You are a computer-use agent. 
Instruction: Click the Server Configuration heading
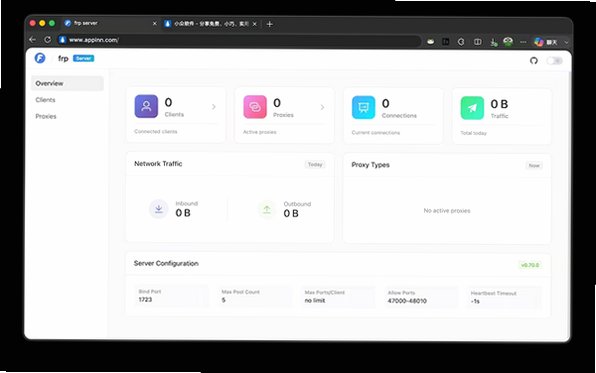click(166, 263)
